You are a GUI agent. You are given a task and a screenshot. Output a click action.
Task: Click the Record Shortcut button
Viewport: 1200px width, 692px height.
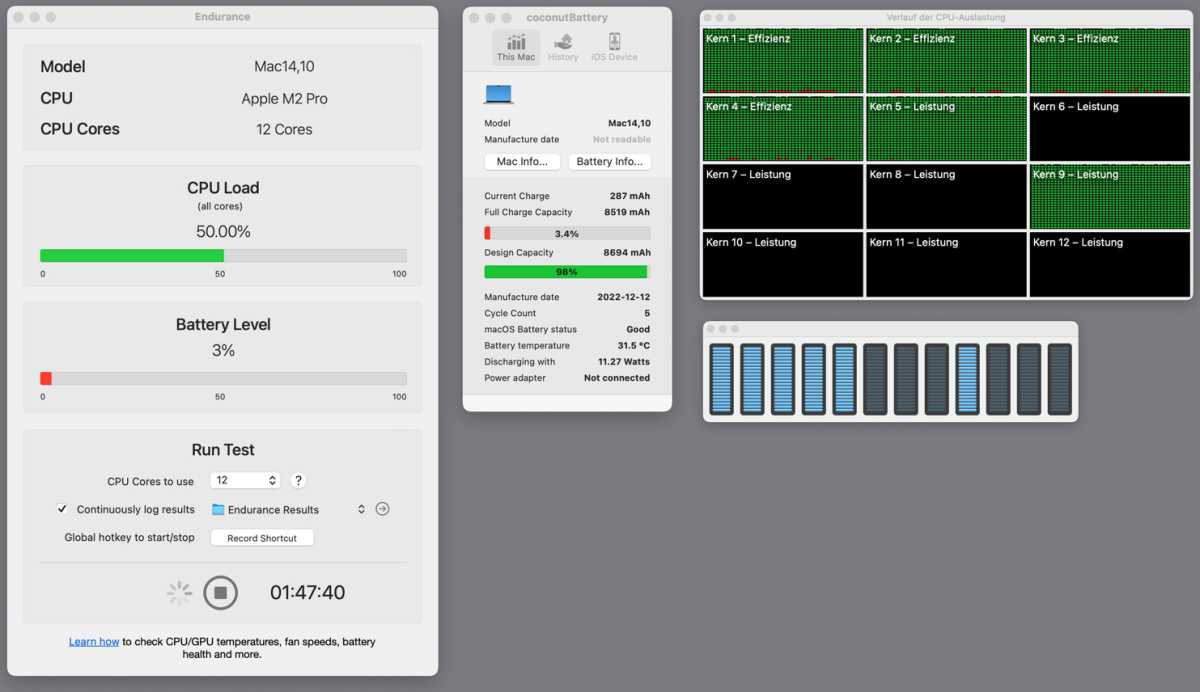tap(262, 538)
